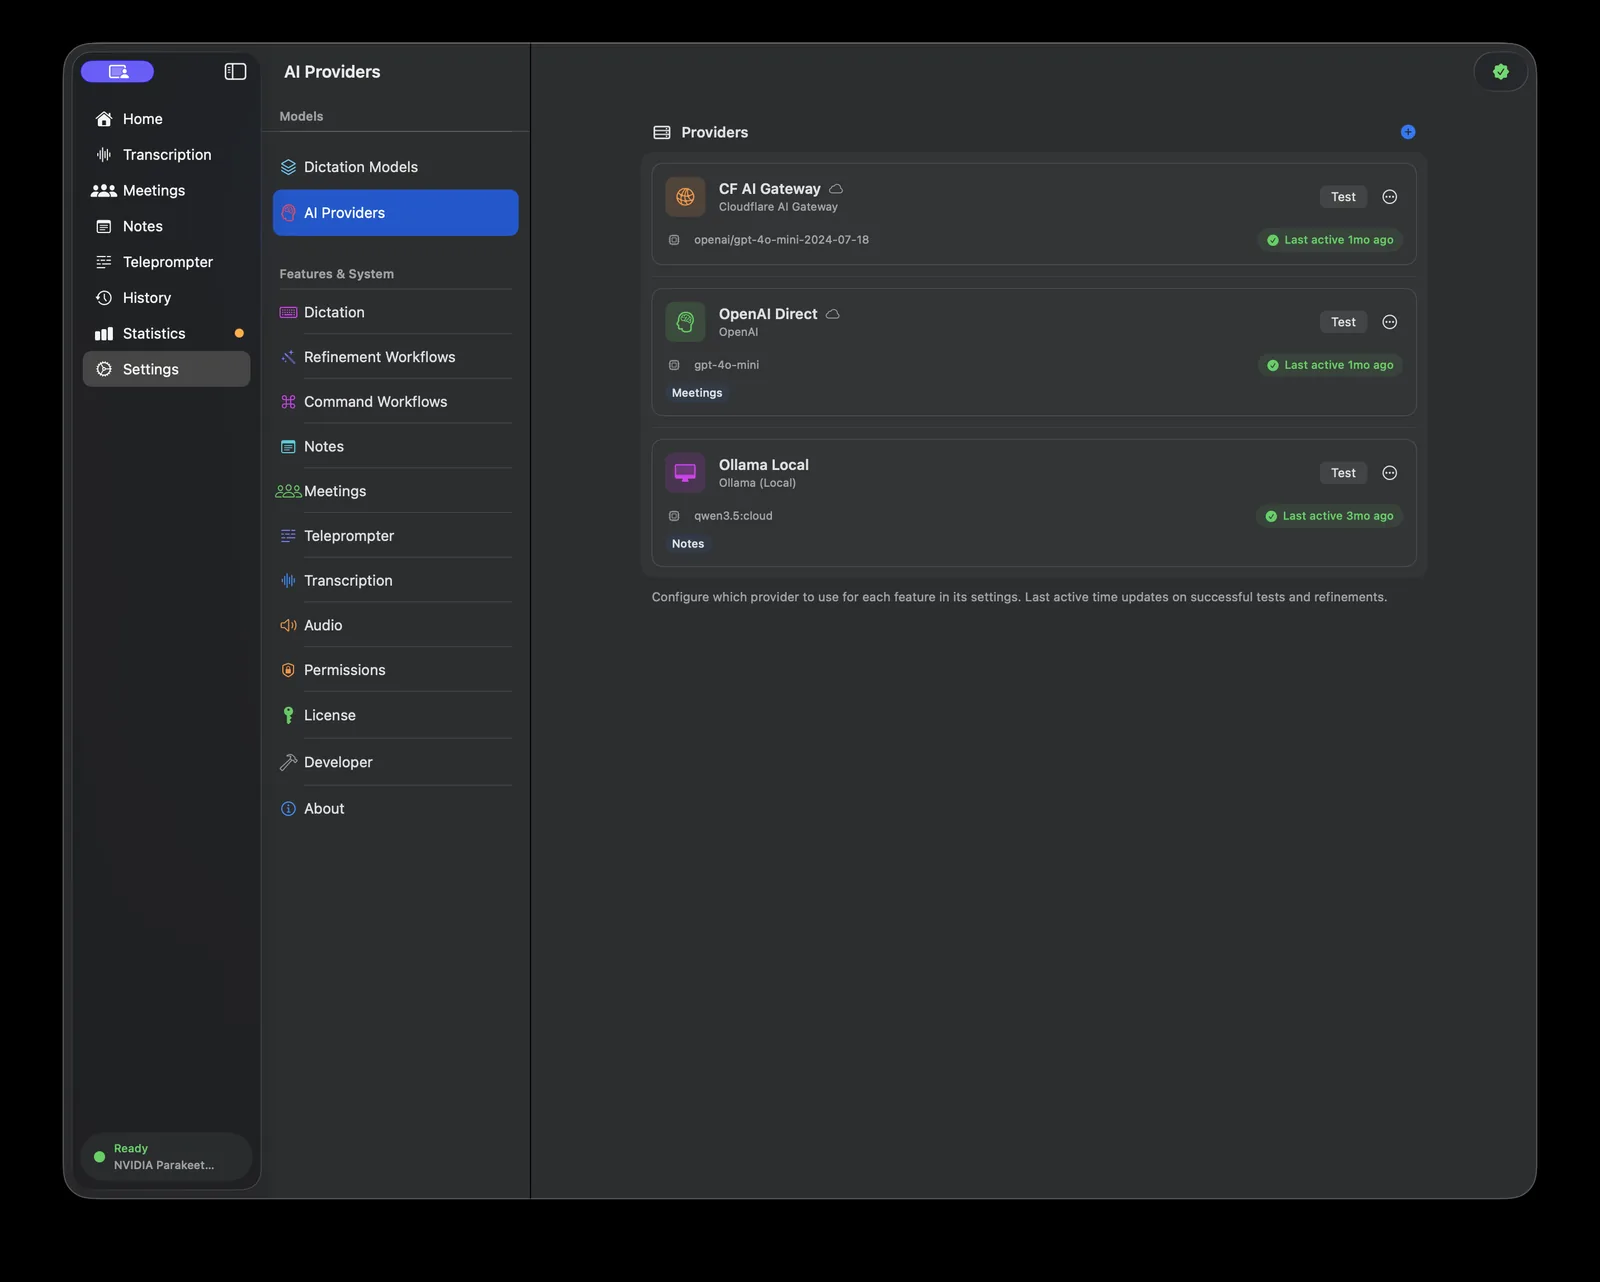Click cloud icon next to OpenAI Direct

(x=832, y=314)
